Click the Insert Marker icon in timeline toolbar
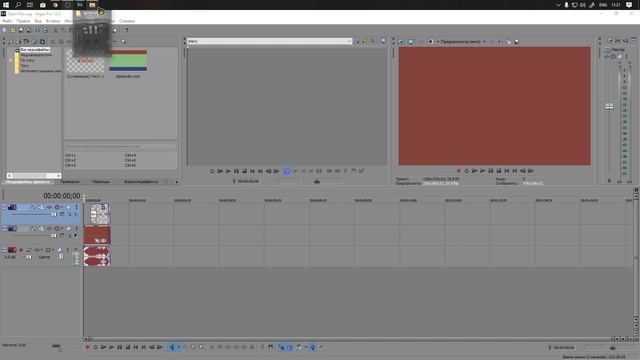The height and width of the screenshot is (360, 640). point(262,347)
